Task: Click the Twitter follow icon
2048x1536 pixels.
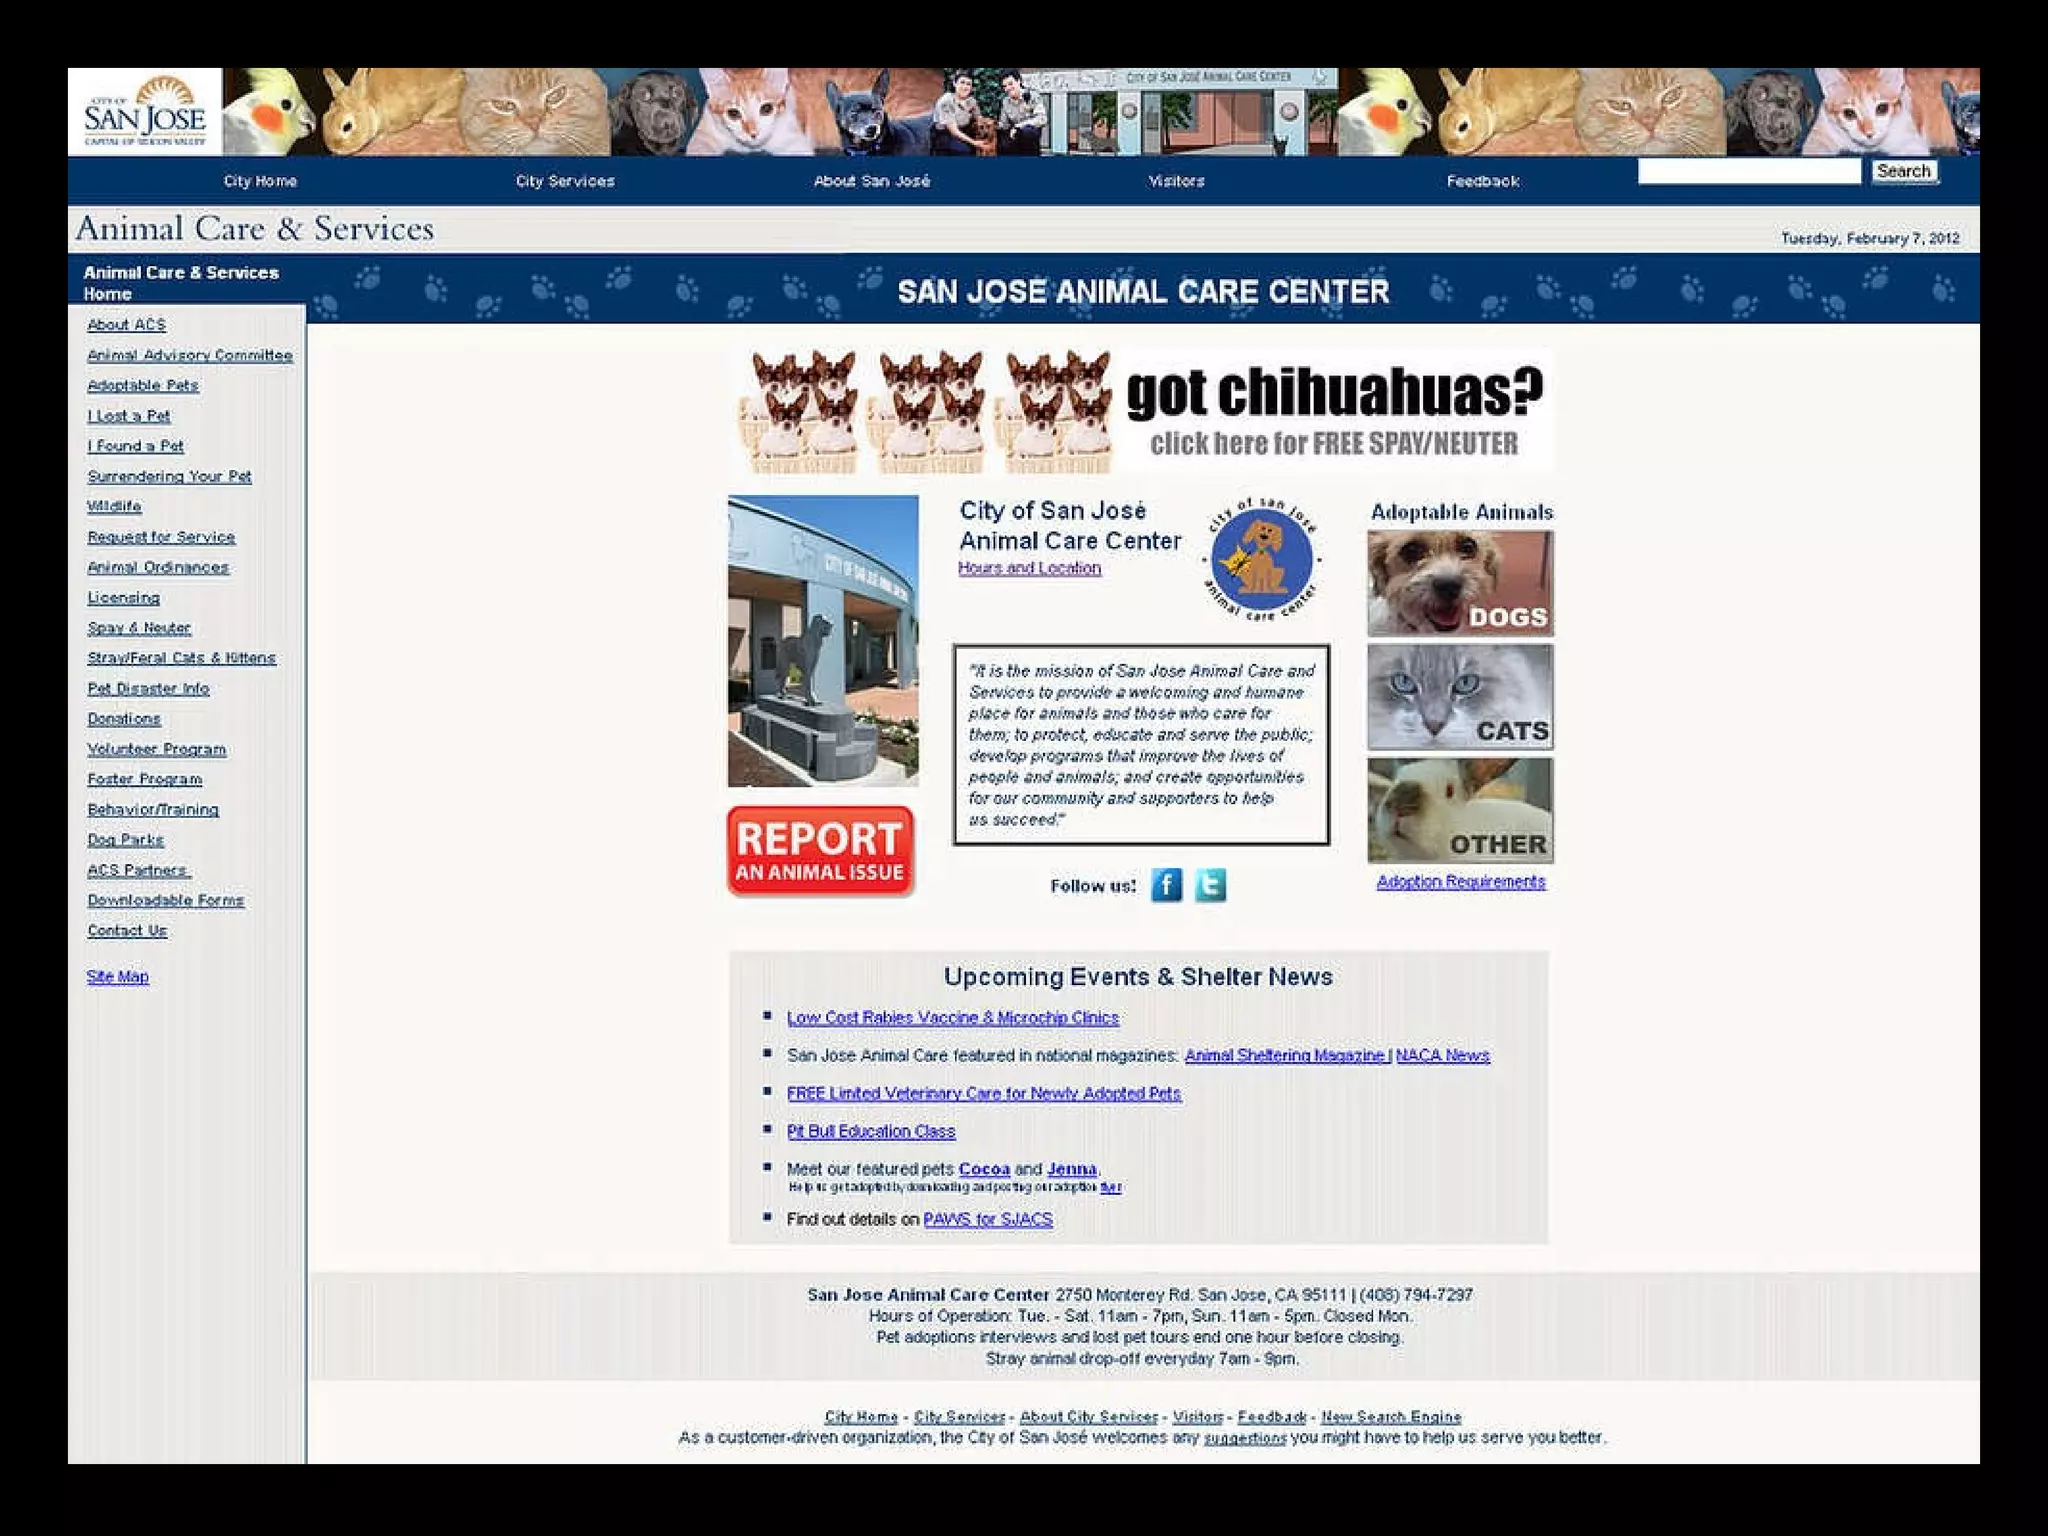Action: pyautogui.click(x=1210, y=885)
